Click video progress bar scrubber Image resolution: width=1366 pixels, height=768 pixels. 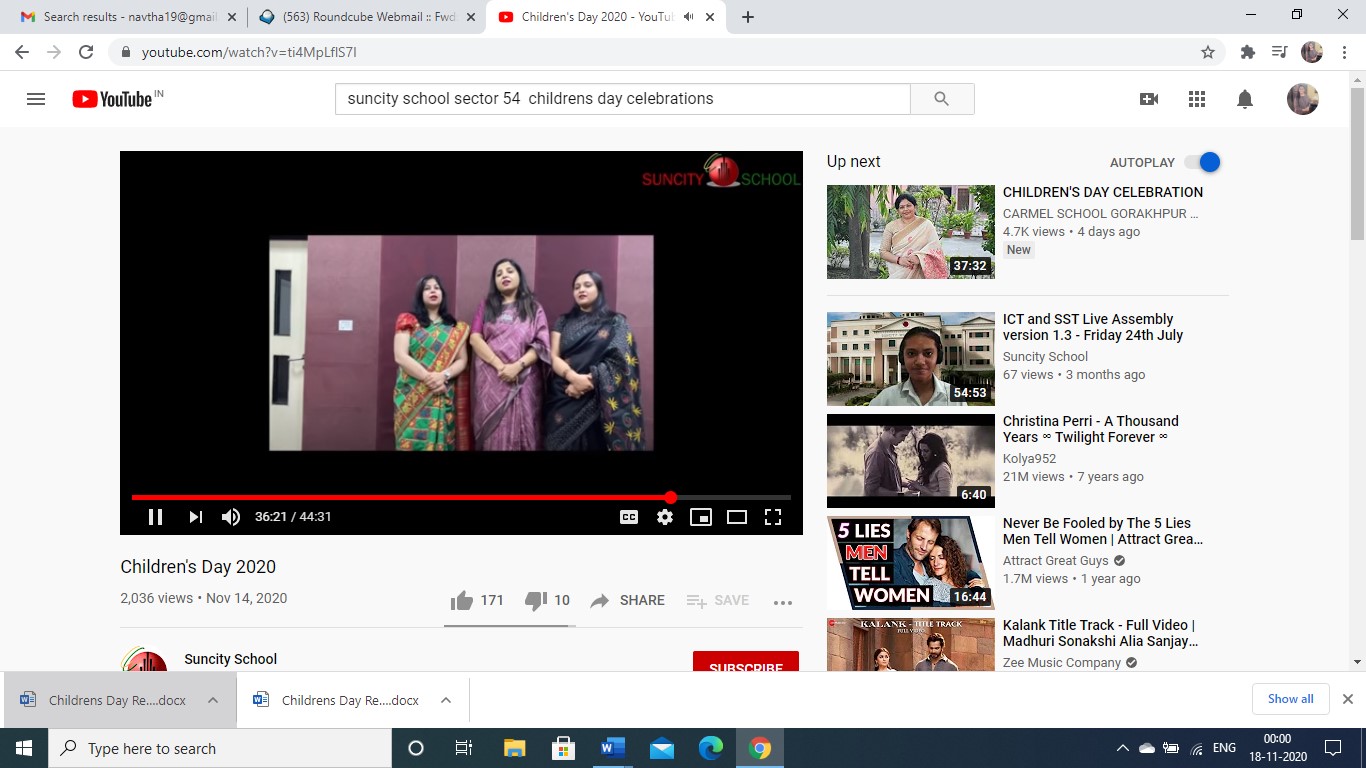(x=670, y=497)
